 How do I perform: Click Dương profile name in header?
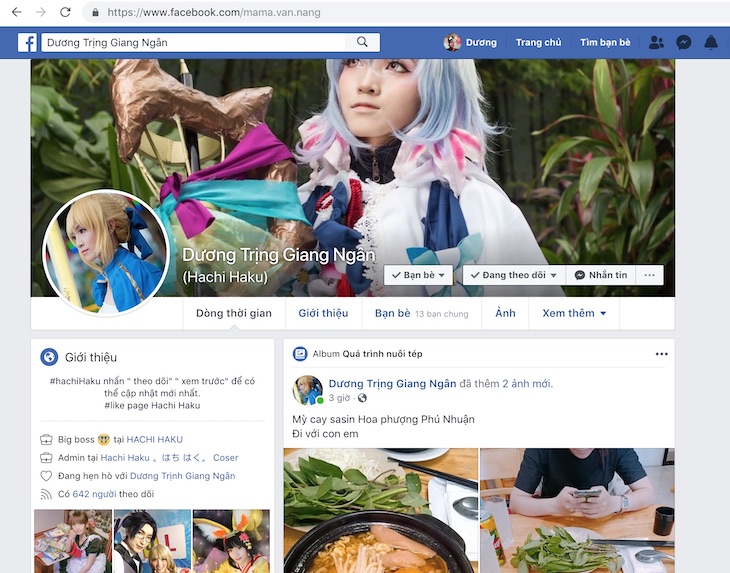pyautogui.click(x=481, y=42)
